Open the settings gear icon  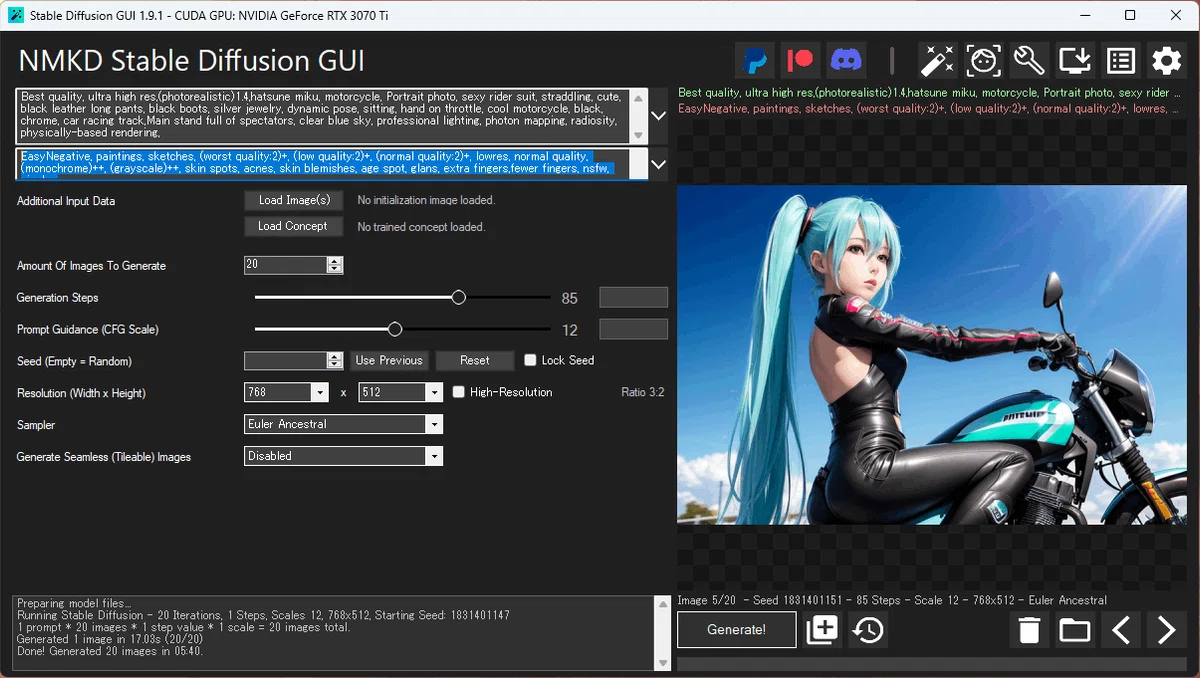coord(1166,61)
